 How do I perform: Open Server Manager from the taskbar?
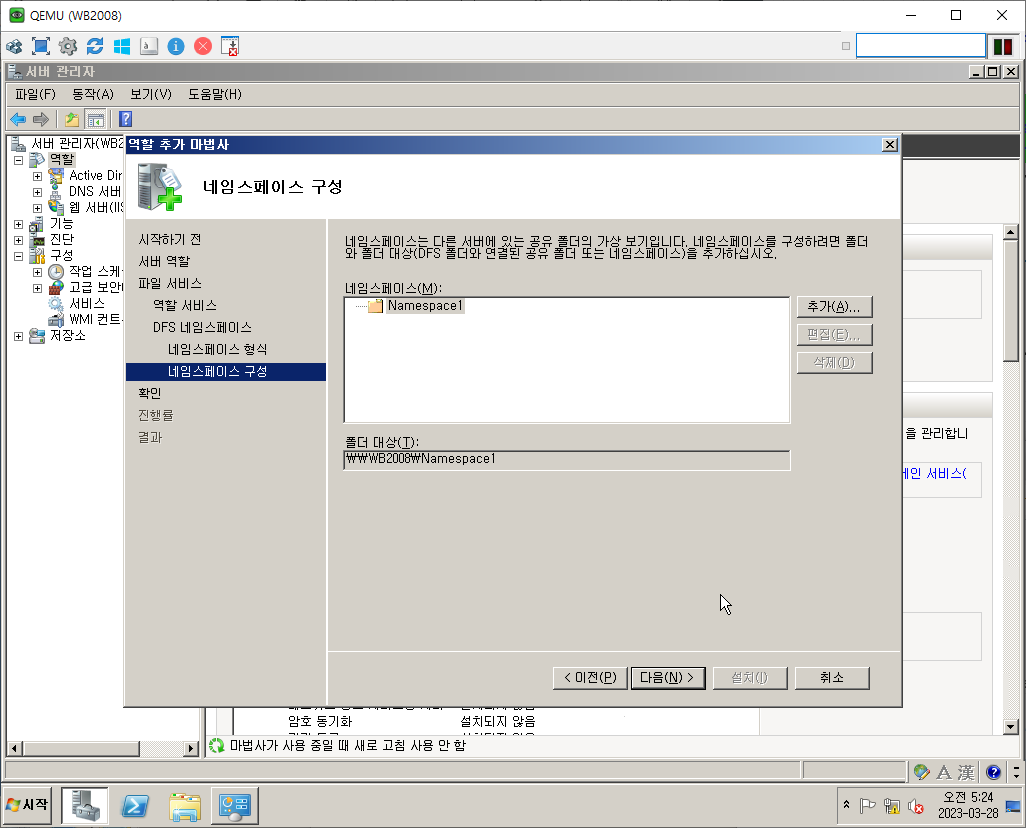pos(85,805)
